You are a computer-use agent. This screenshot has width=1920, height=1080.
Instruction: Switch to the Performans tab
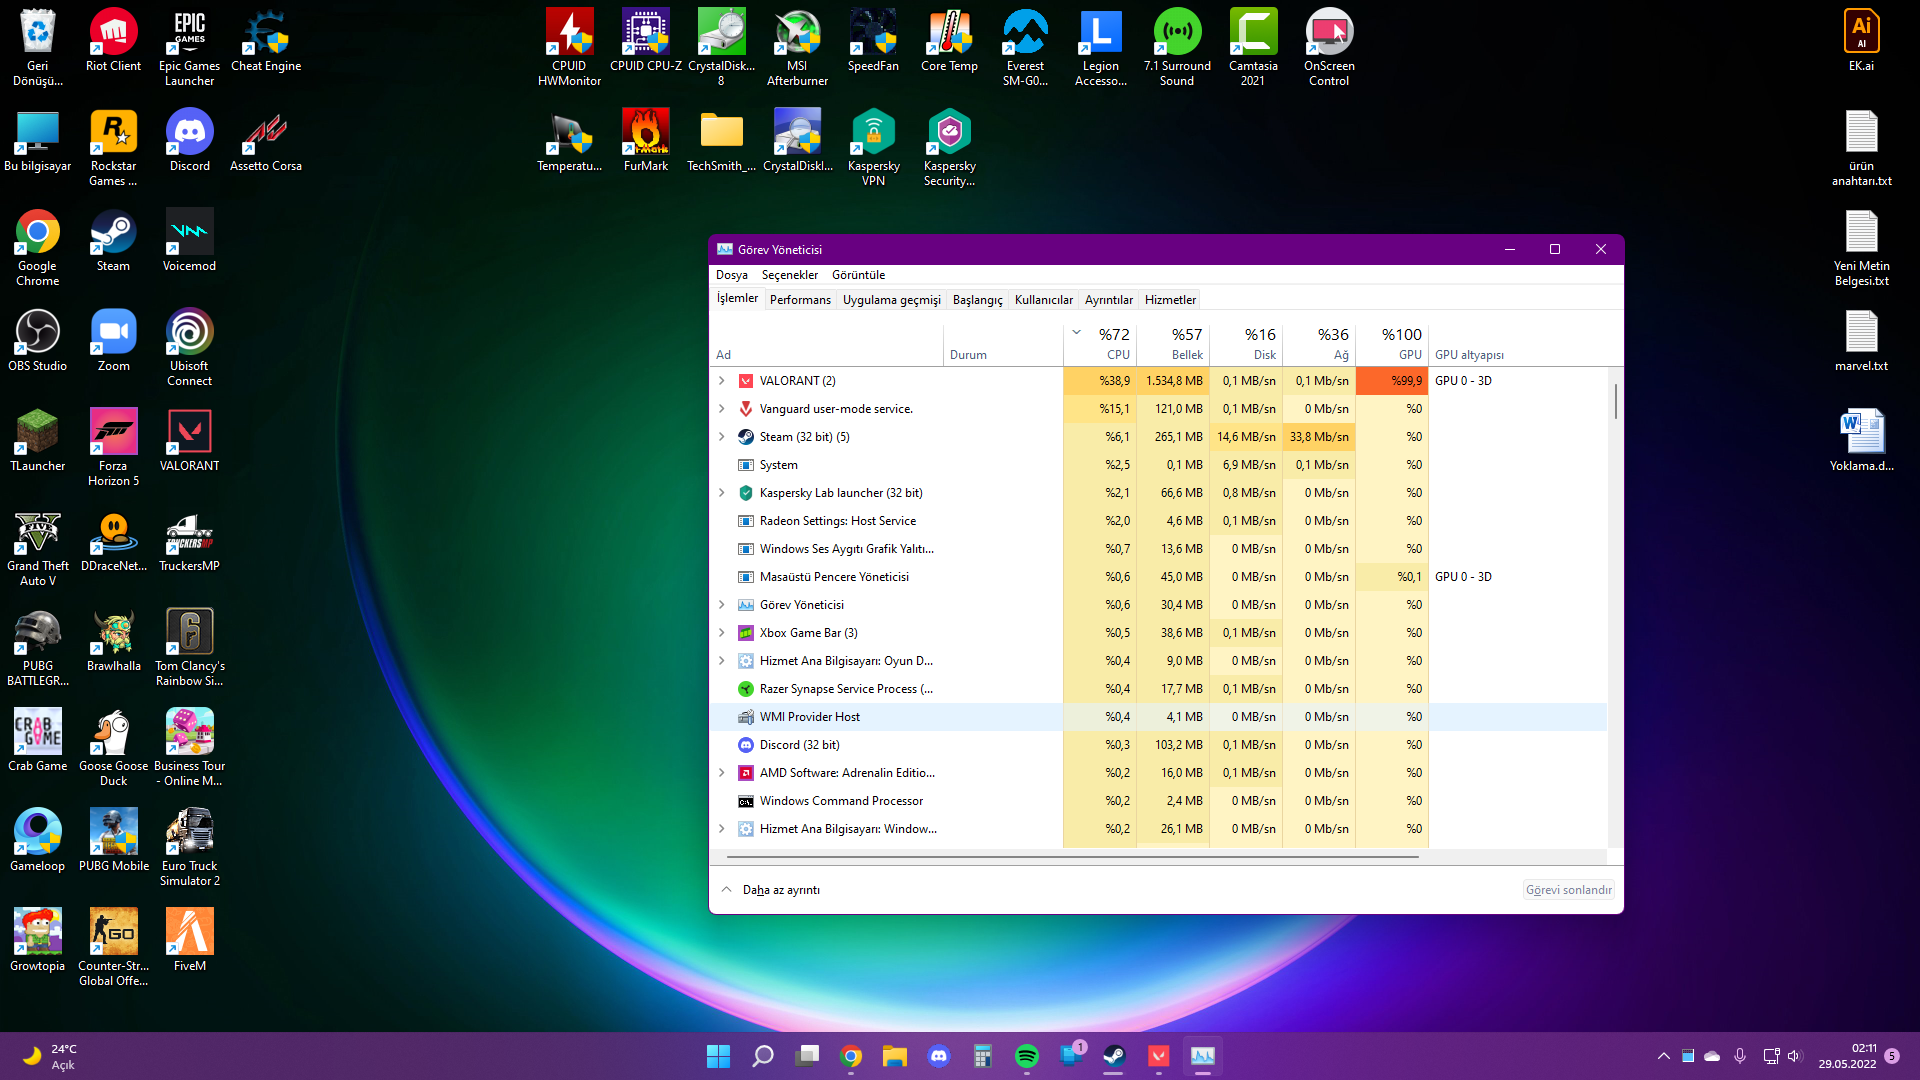[x=800, y=300]
